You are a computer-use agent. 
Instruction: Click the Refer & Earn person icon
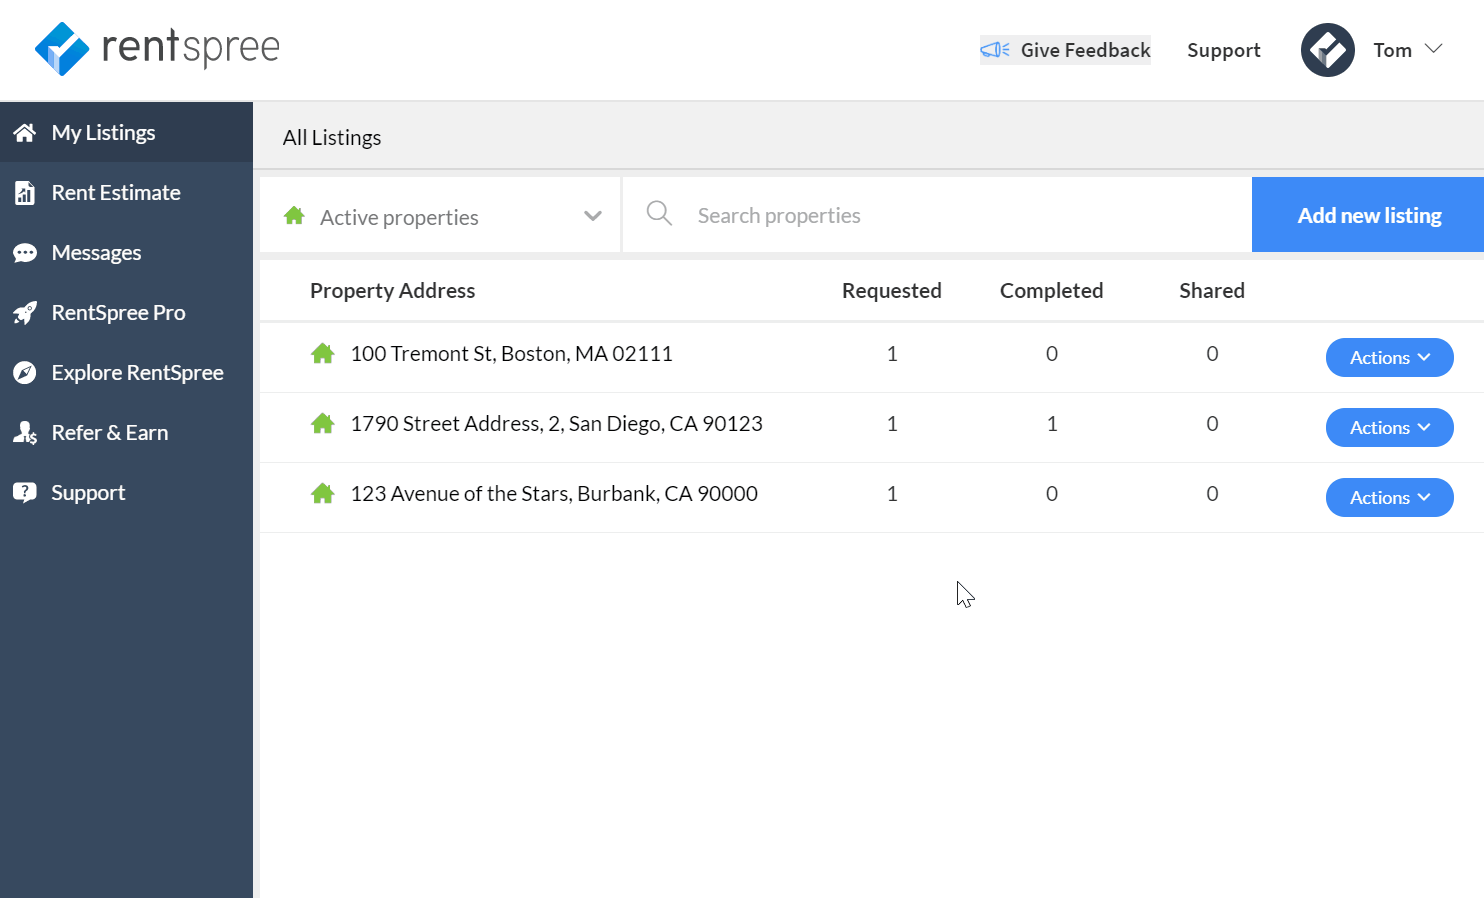(x=25, y=433)
